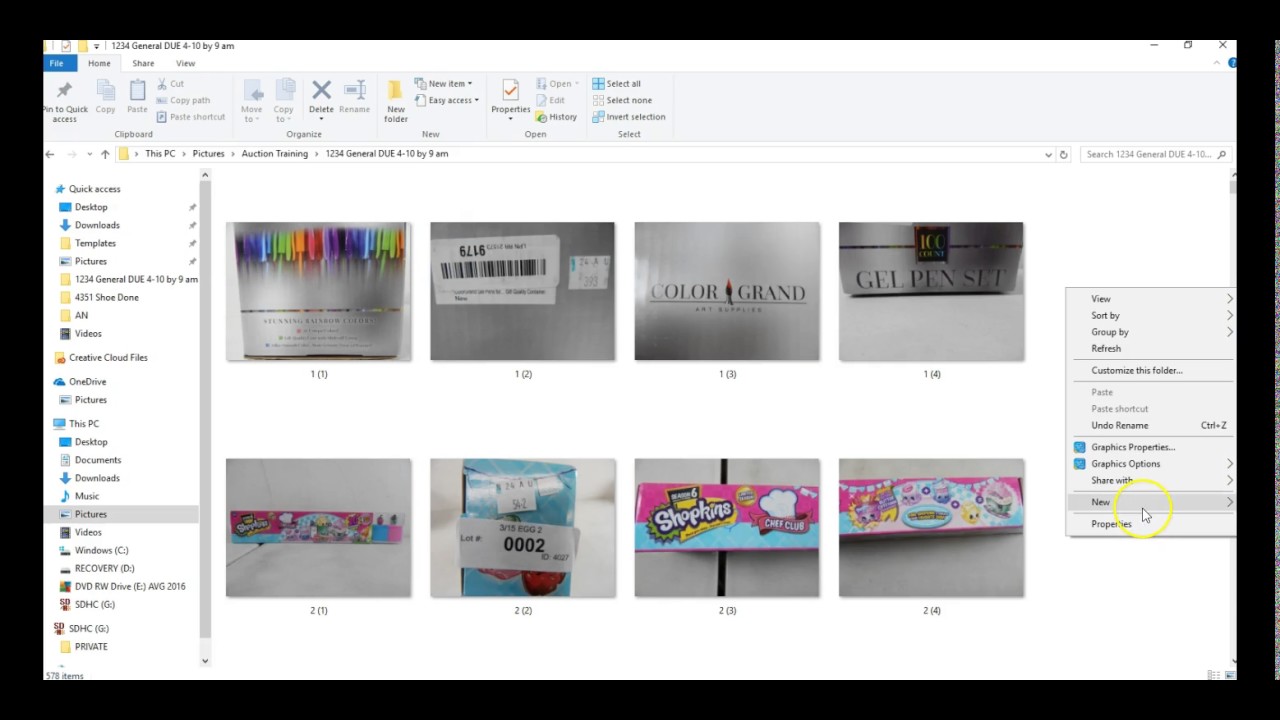The width and height of the screenshot is (1280, 720).
Task: Choose Undo Rename in context menu
Action: [x=1152, y=425]
